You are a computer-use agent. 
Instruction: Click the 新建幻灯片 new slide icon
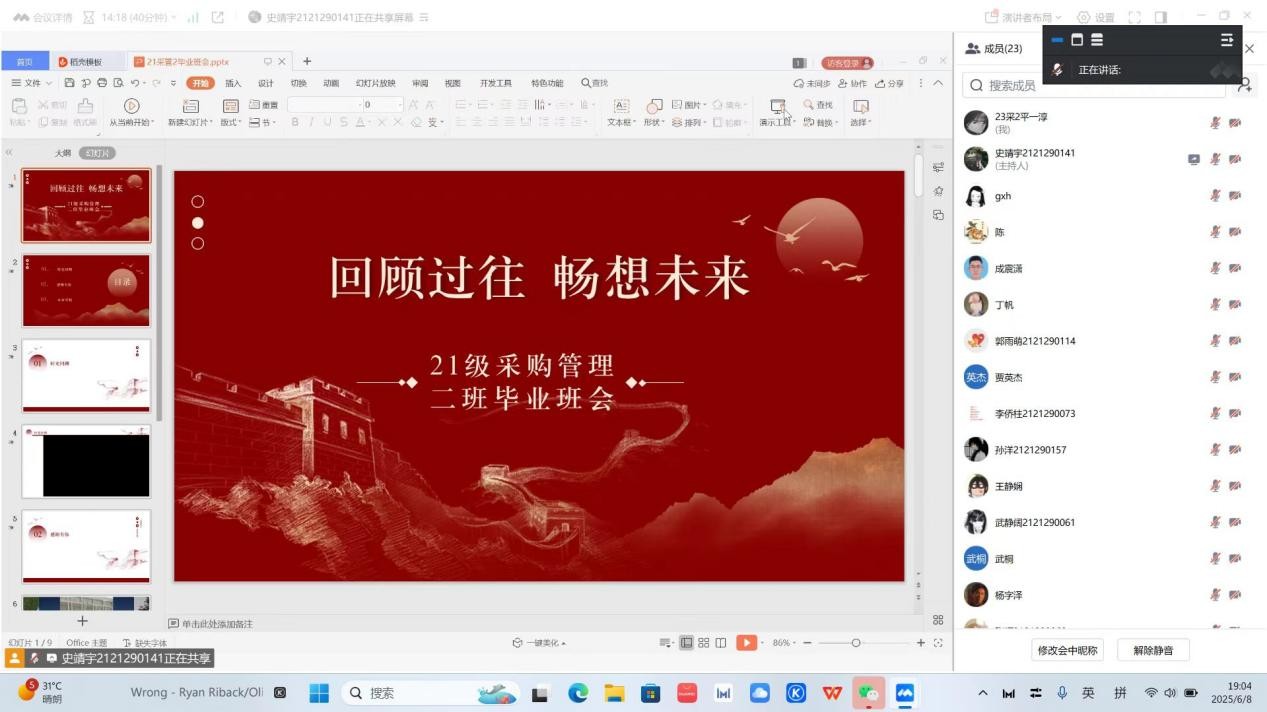pyautogui.click(x=190, y=106)
